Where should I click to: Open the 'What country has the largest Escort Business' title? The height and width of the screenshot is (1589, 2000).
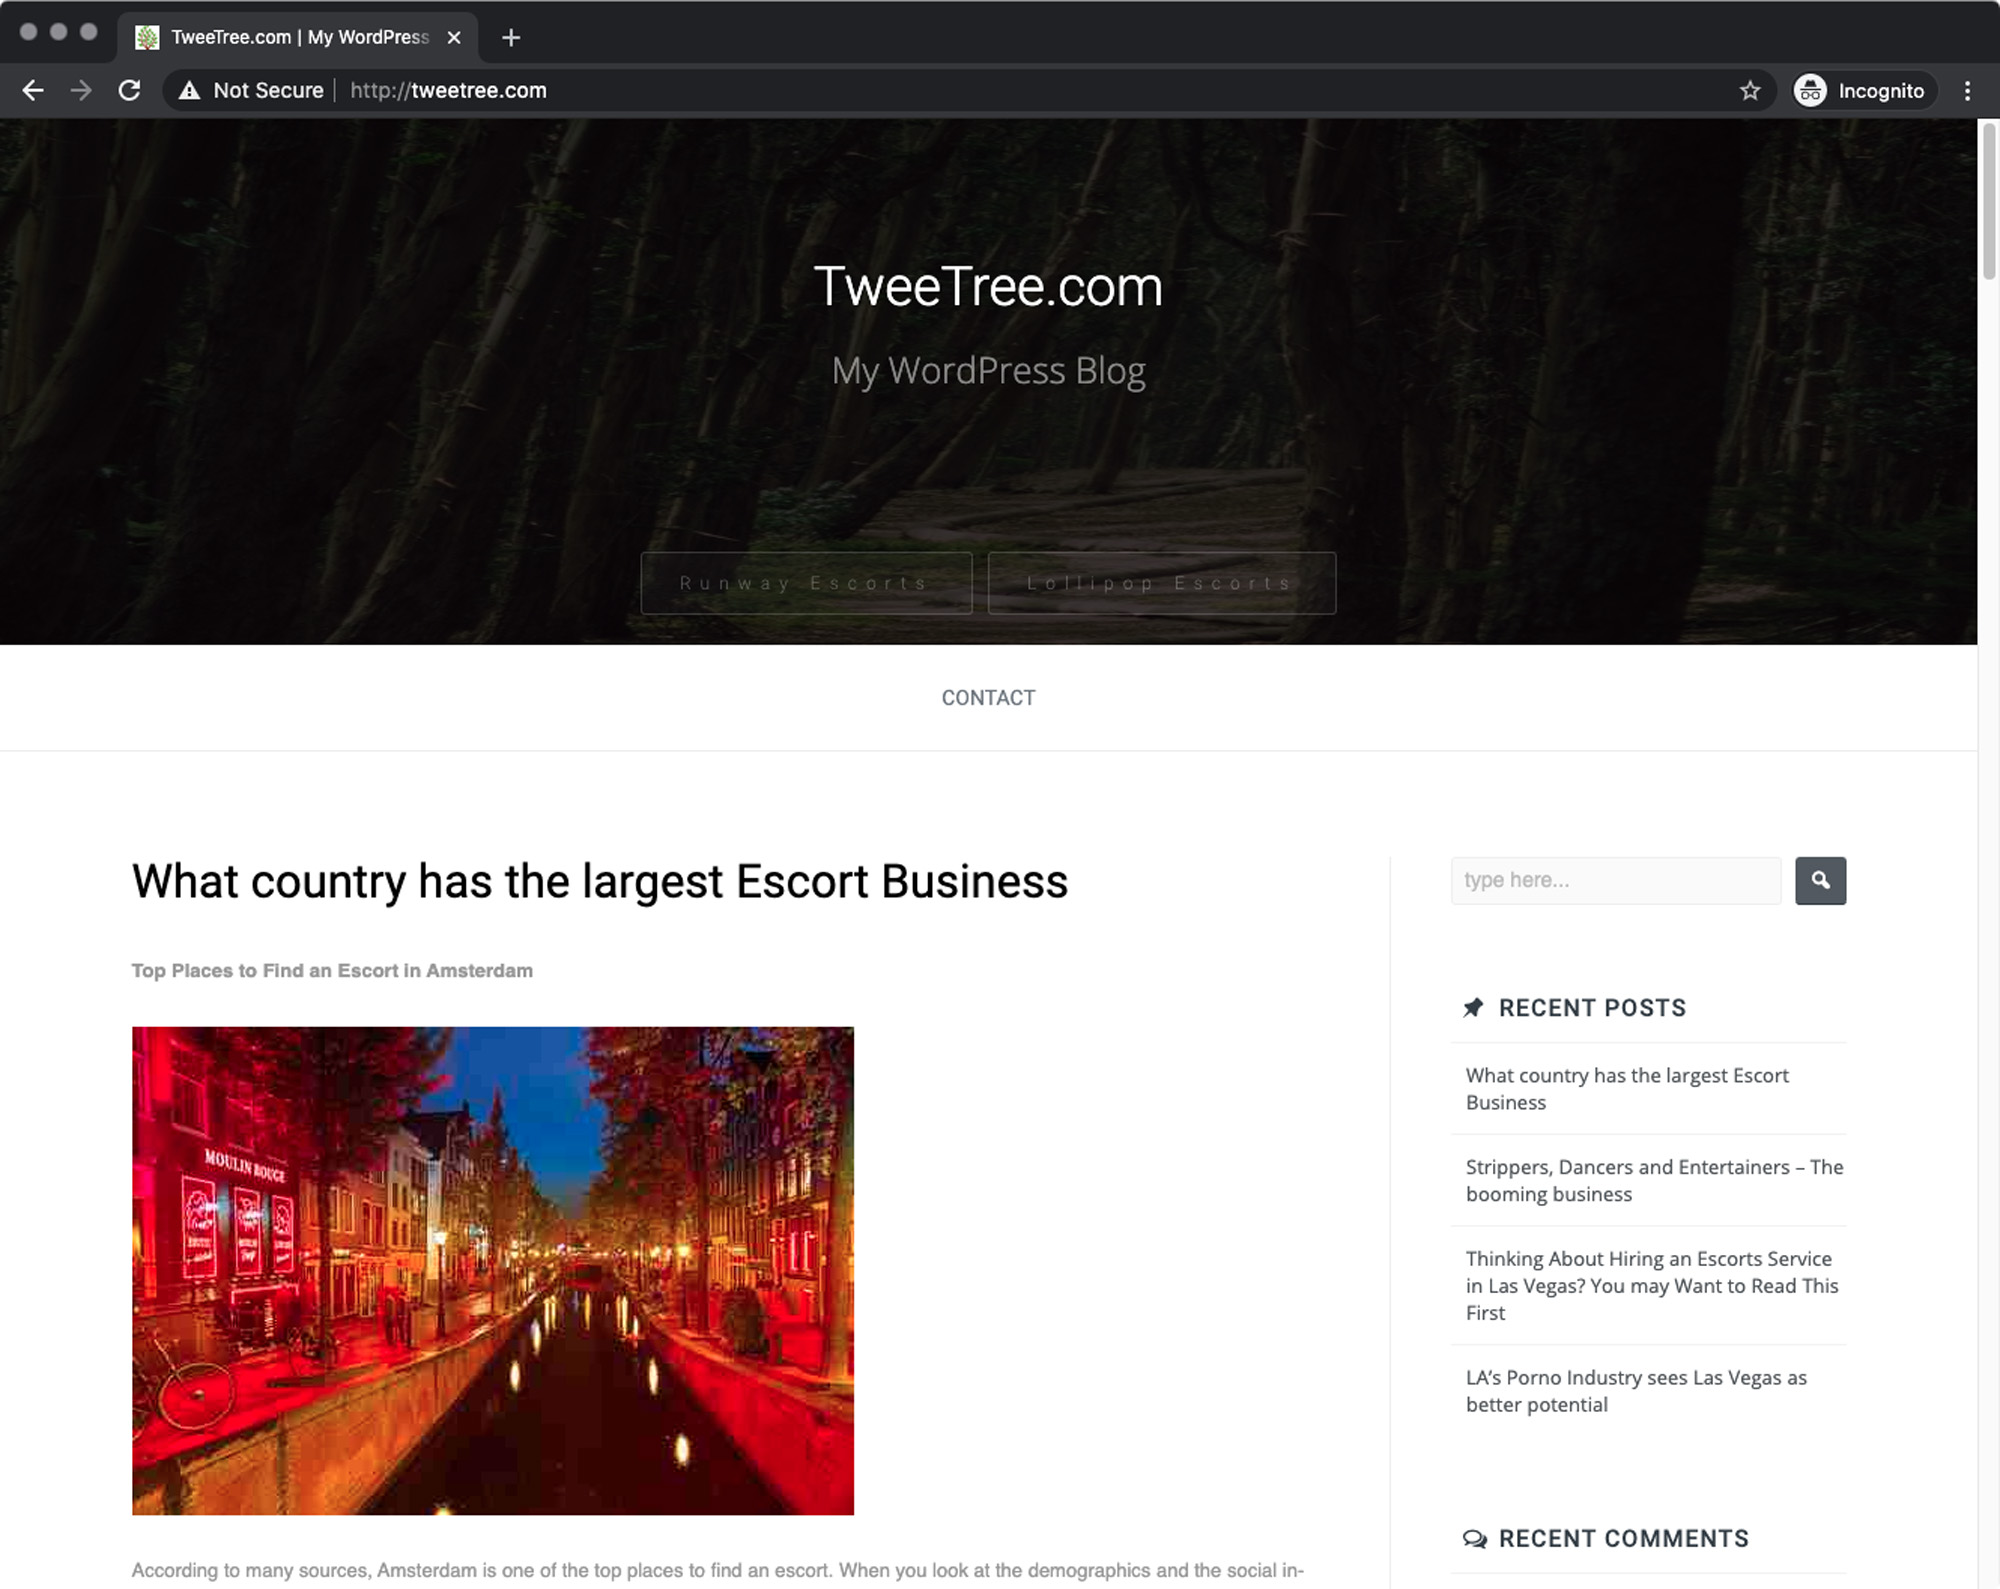tap(599, 882)
